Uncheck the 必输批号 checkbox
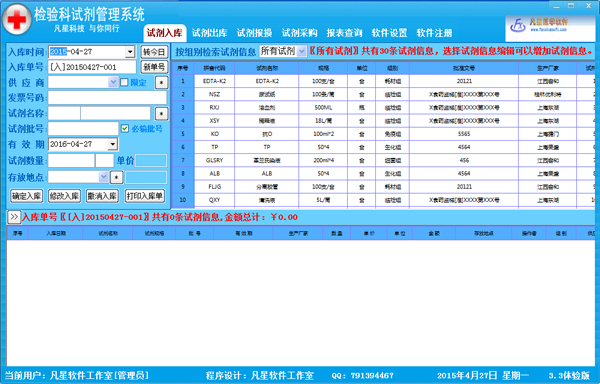600x384 pixels. pos(125,129)
